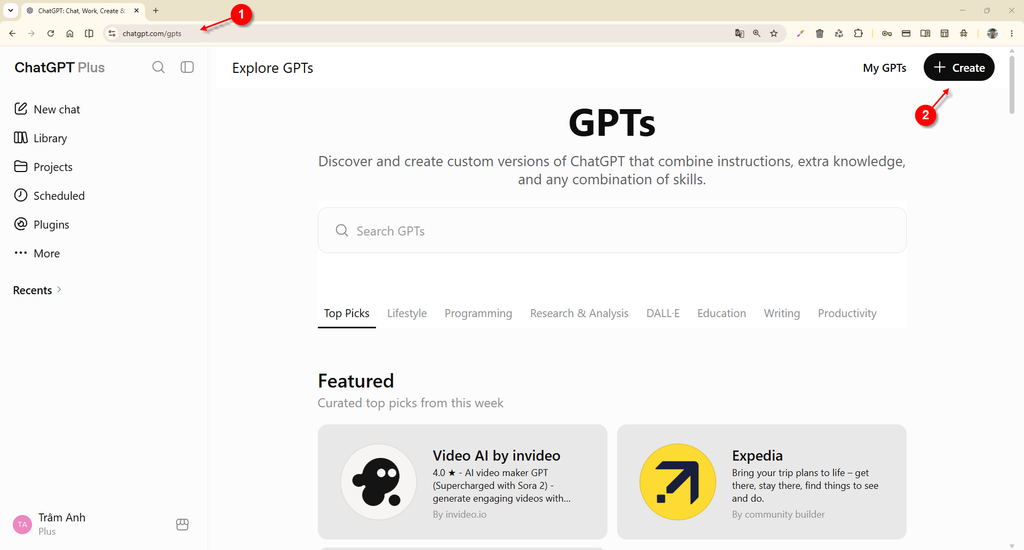
Task: Click the browser Home icon
Action: pos(70,33)
